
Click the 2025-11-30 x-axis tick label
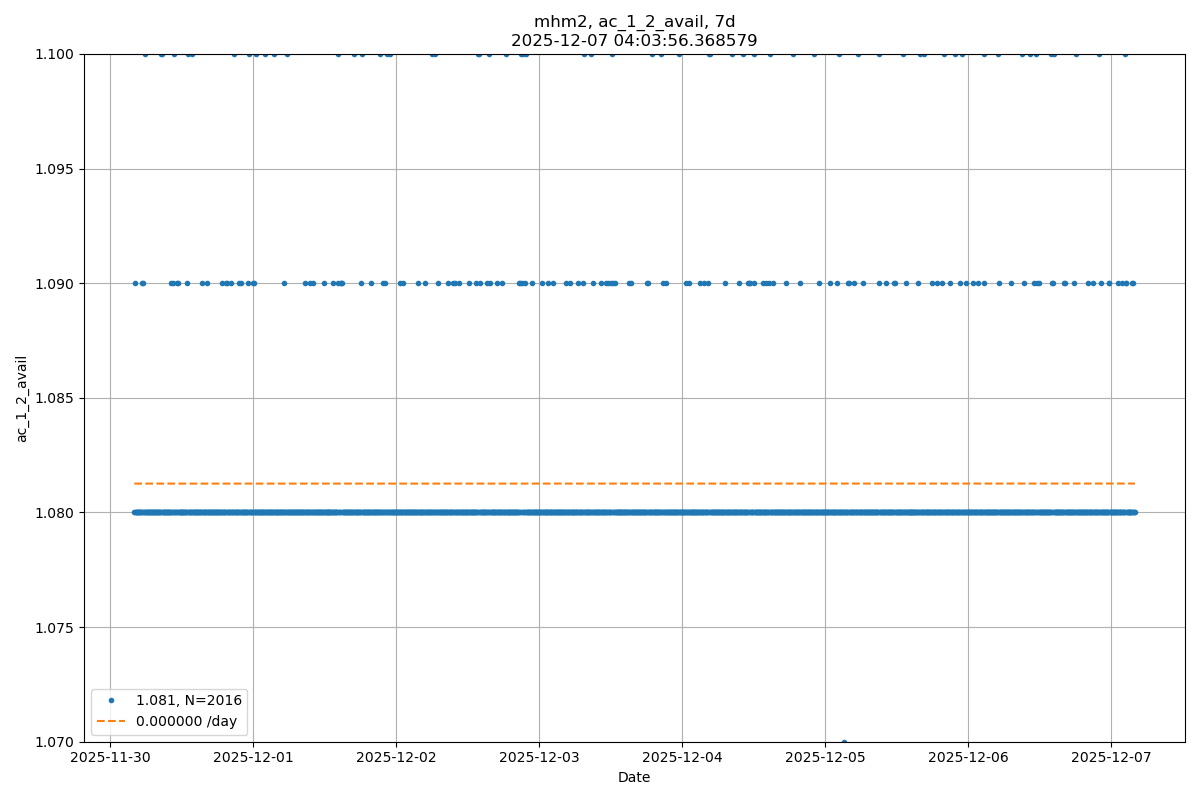[110, 758]
